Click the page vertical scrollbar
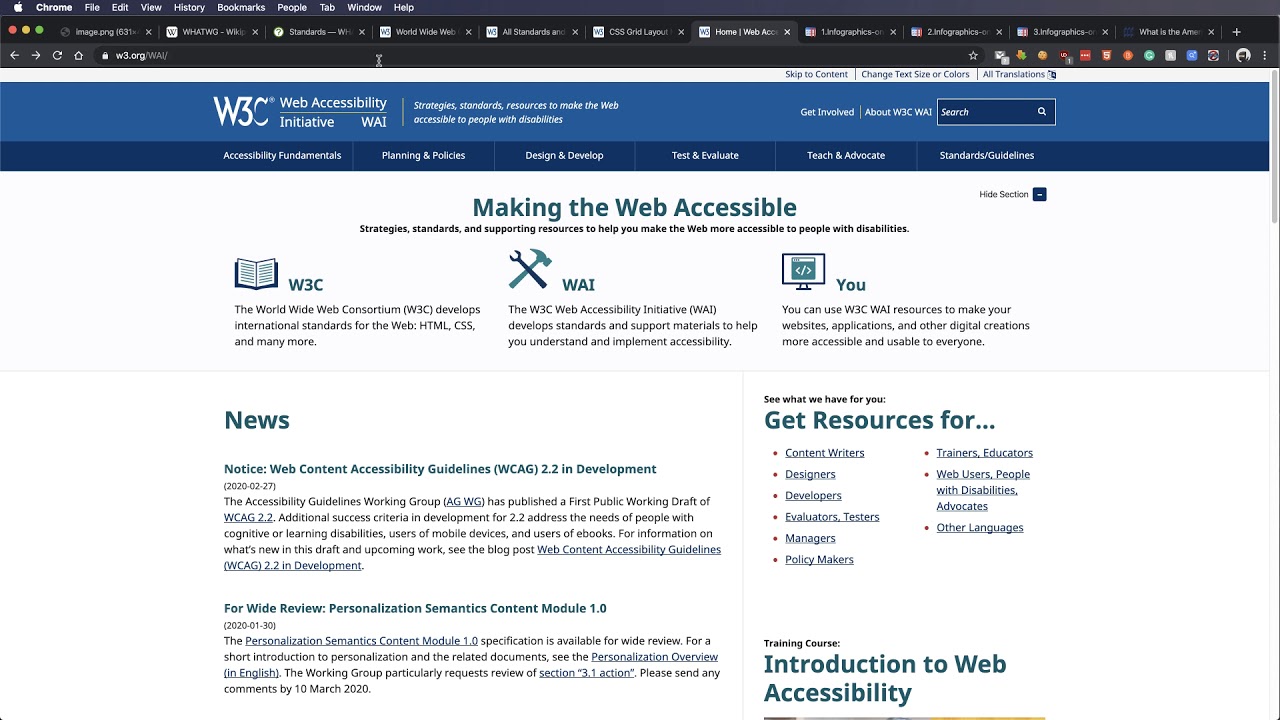Screen dimensions: 1280x720 pos(1274,146)
